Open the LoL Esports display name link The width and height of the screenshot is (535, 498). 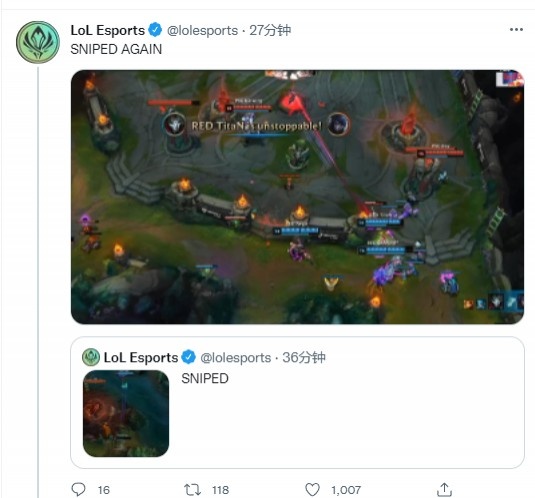(x=107, y=30)
